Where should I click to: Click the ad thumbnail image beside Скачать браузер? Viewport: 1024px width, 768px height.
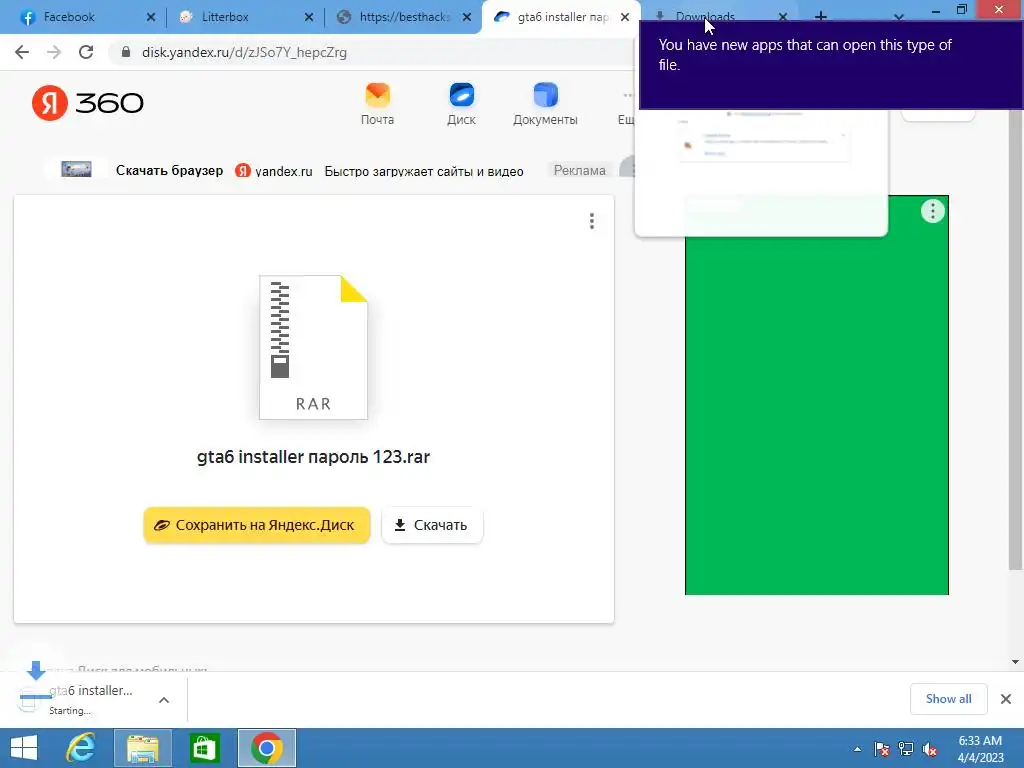click(x=76, y=170)
